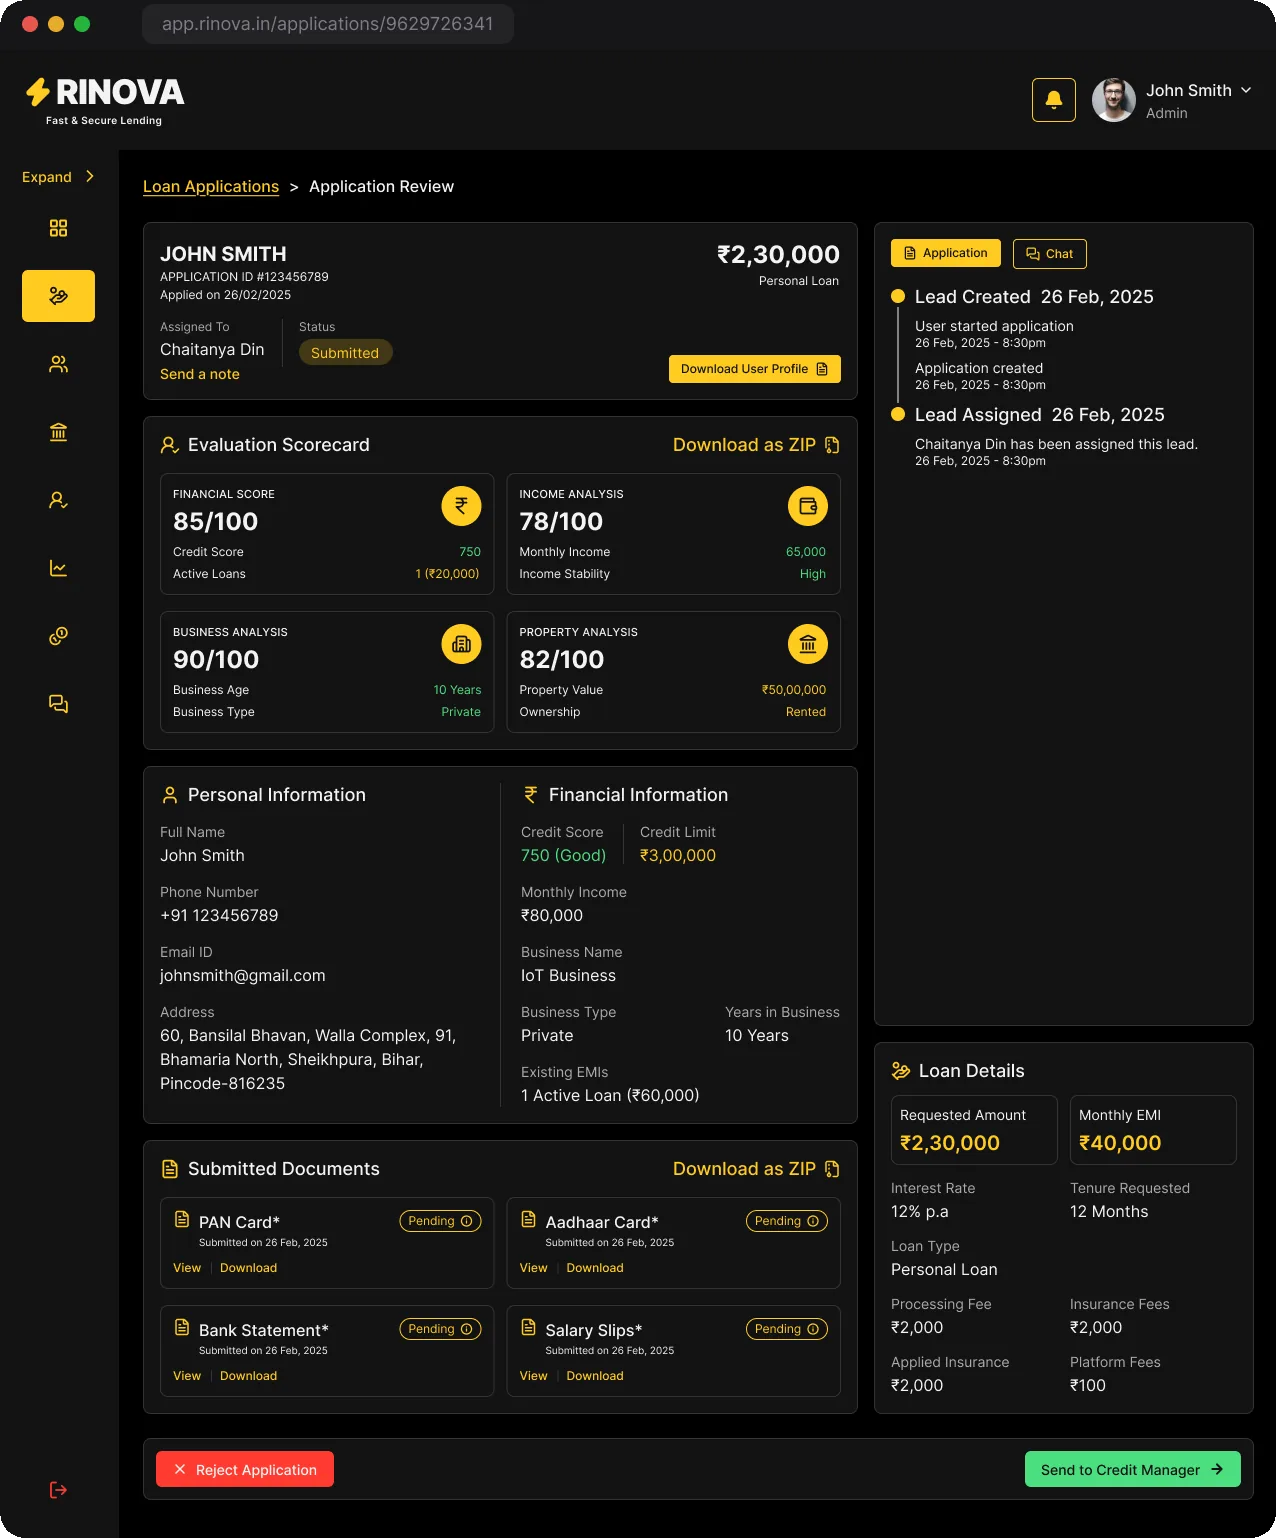This screenshot has height=1538, width=1276.
Task: Click the Property Analysis bank icon
Action: point(808,644)
